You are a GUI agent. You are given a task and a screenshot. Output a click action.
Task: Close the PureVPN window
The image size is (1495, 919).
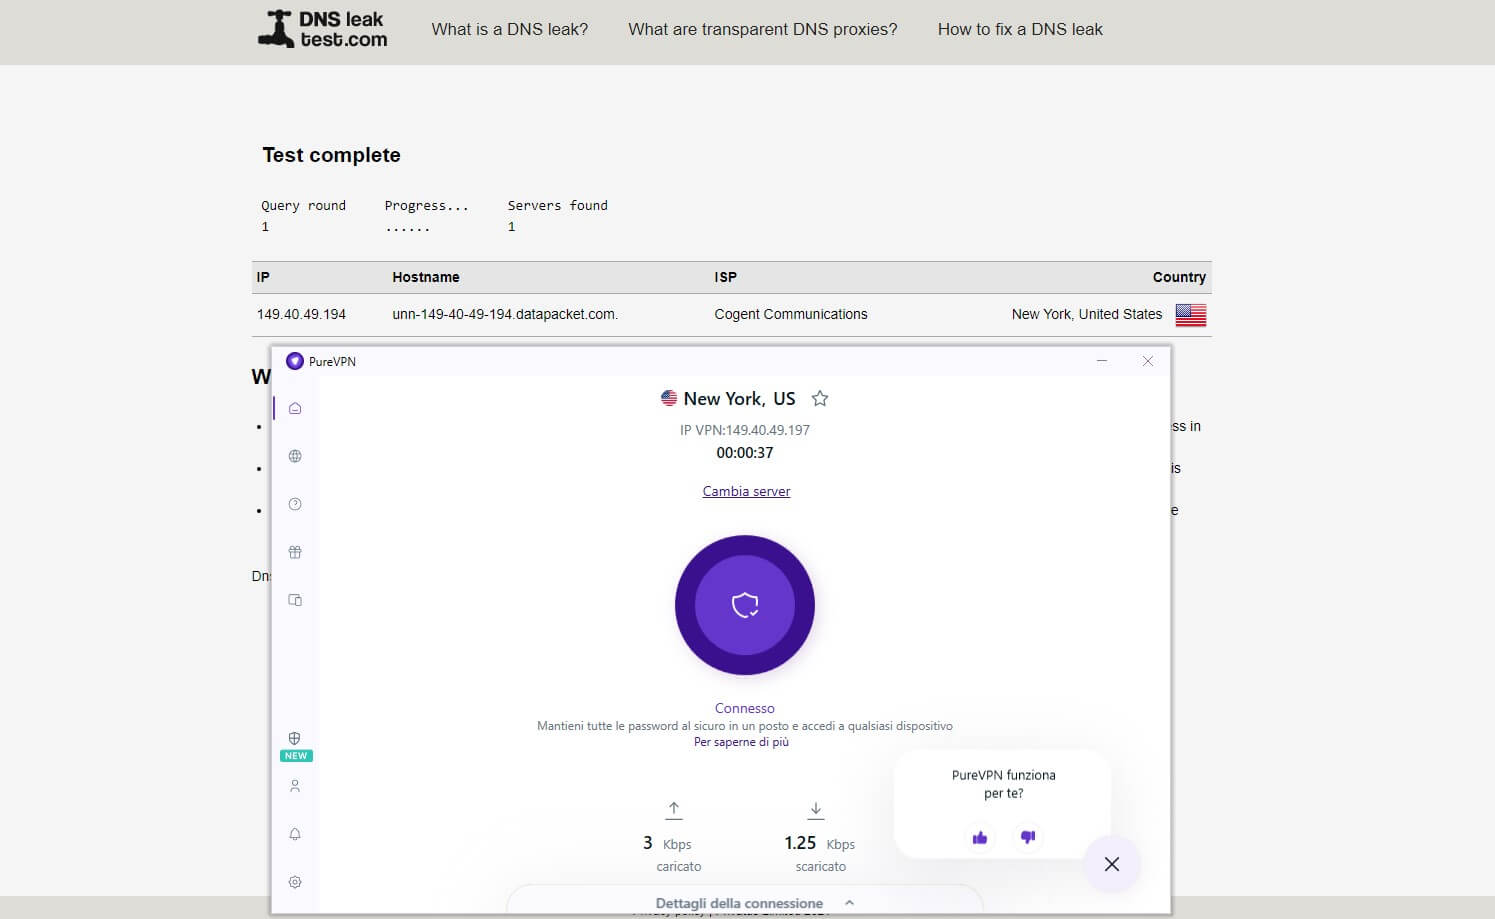pyautogui.click(x=1148, y=361)
